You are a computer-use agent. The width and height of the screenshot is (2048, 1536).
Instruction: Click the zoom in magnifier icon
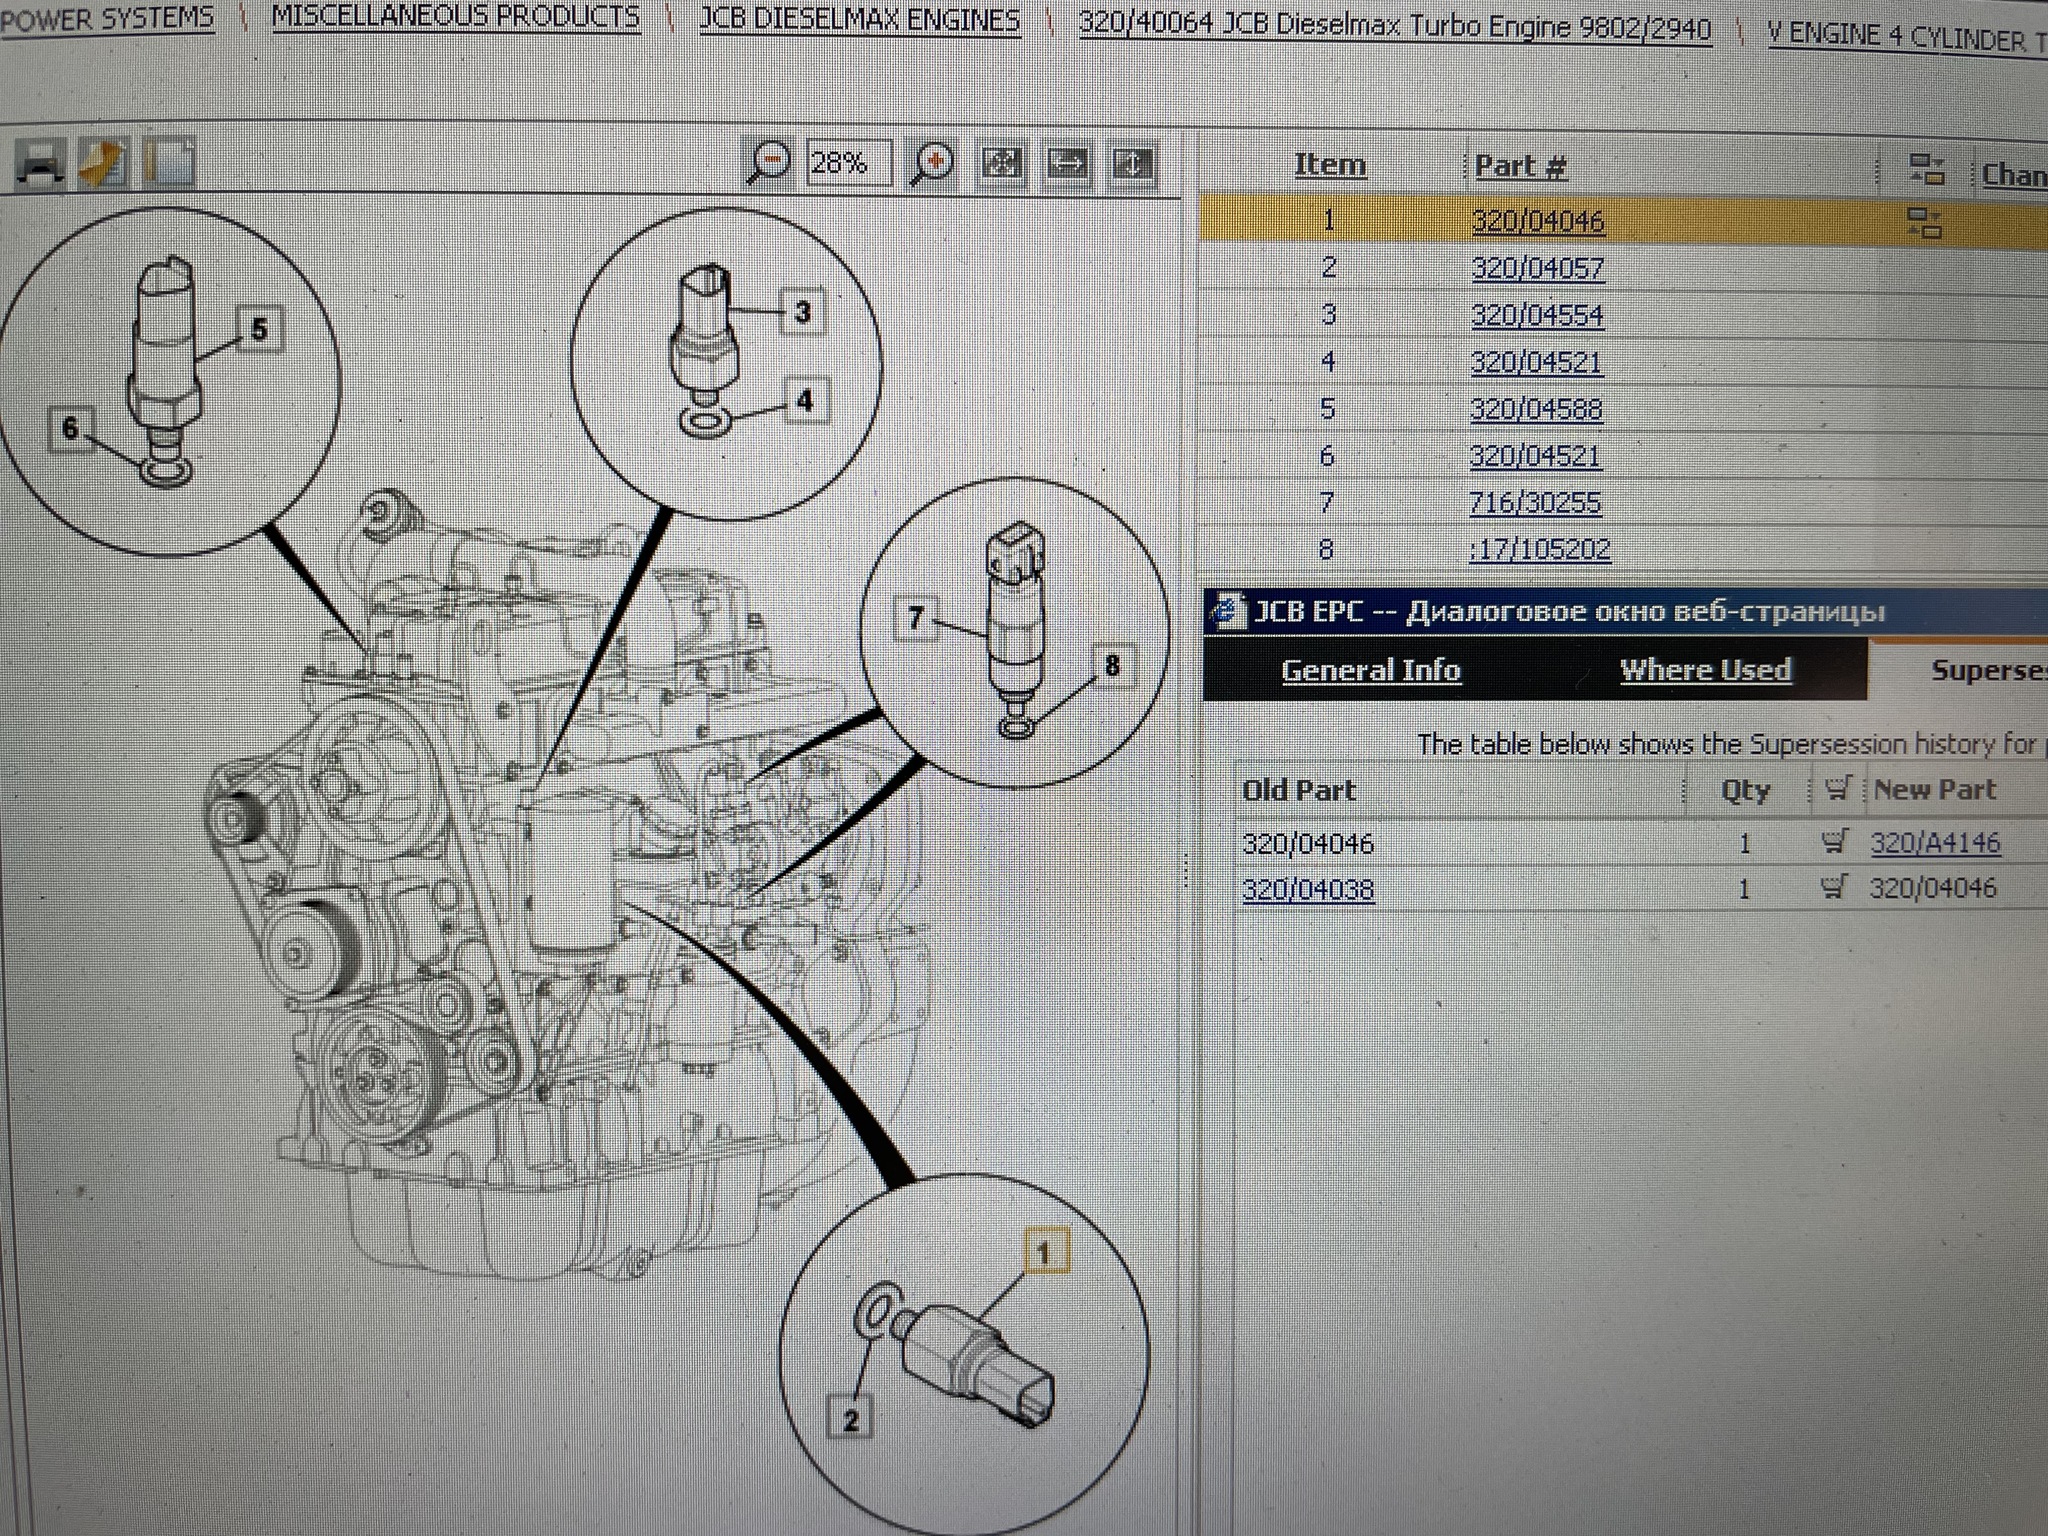932,163
